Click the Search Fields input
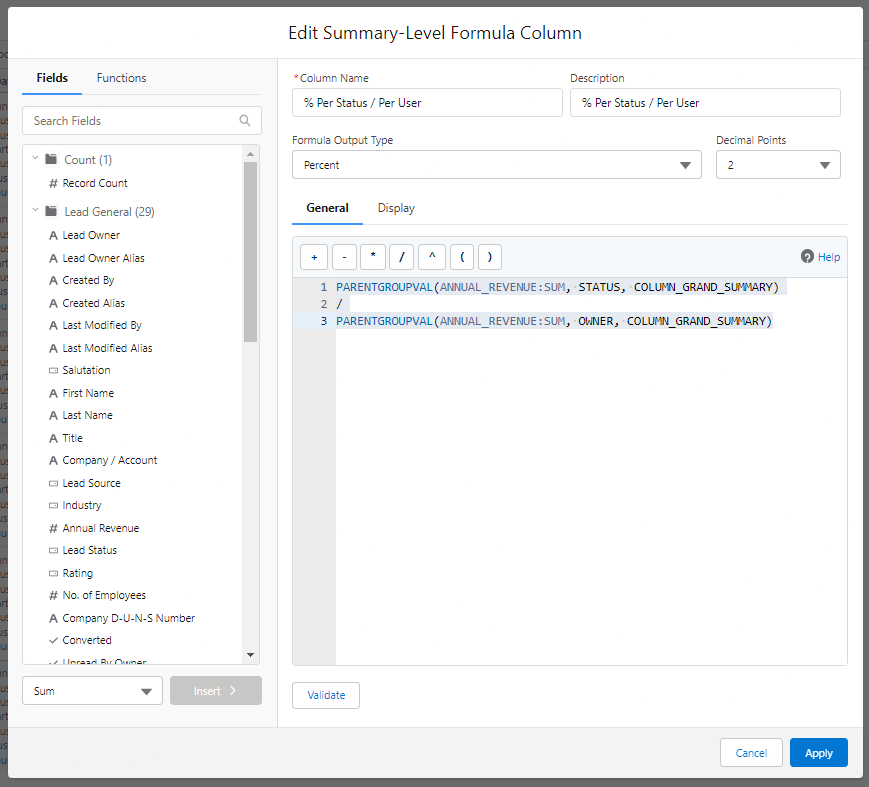 (142, 120)
